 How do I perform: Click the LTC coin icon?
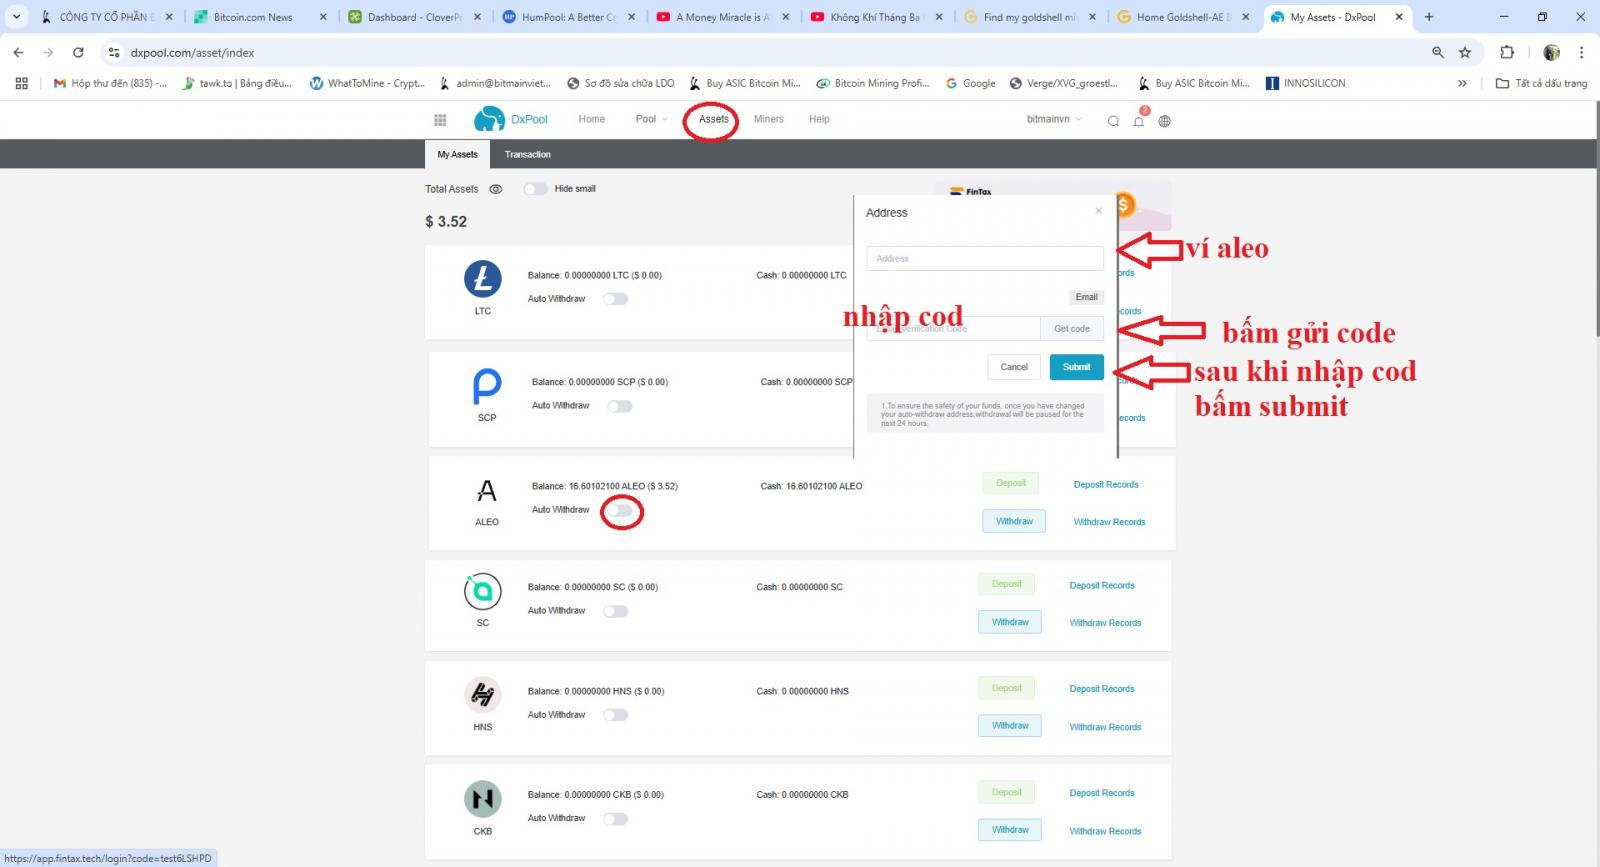point(483,279)
